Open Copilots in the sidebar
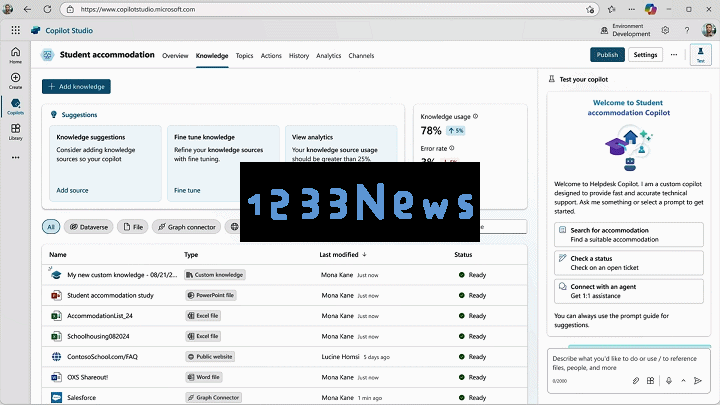 [16, 106]
